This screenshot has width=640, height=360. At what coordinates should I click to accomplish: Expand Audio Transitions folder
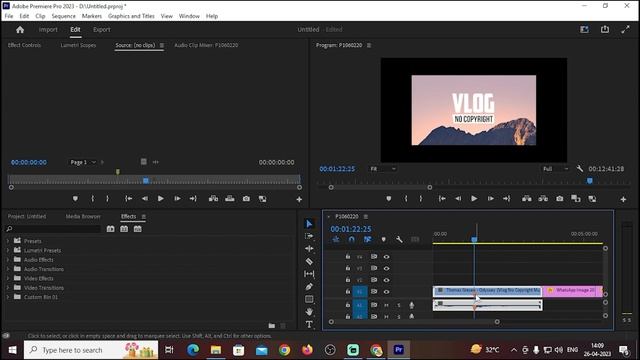8,269
